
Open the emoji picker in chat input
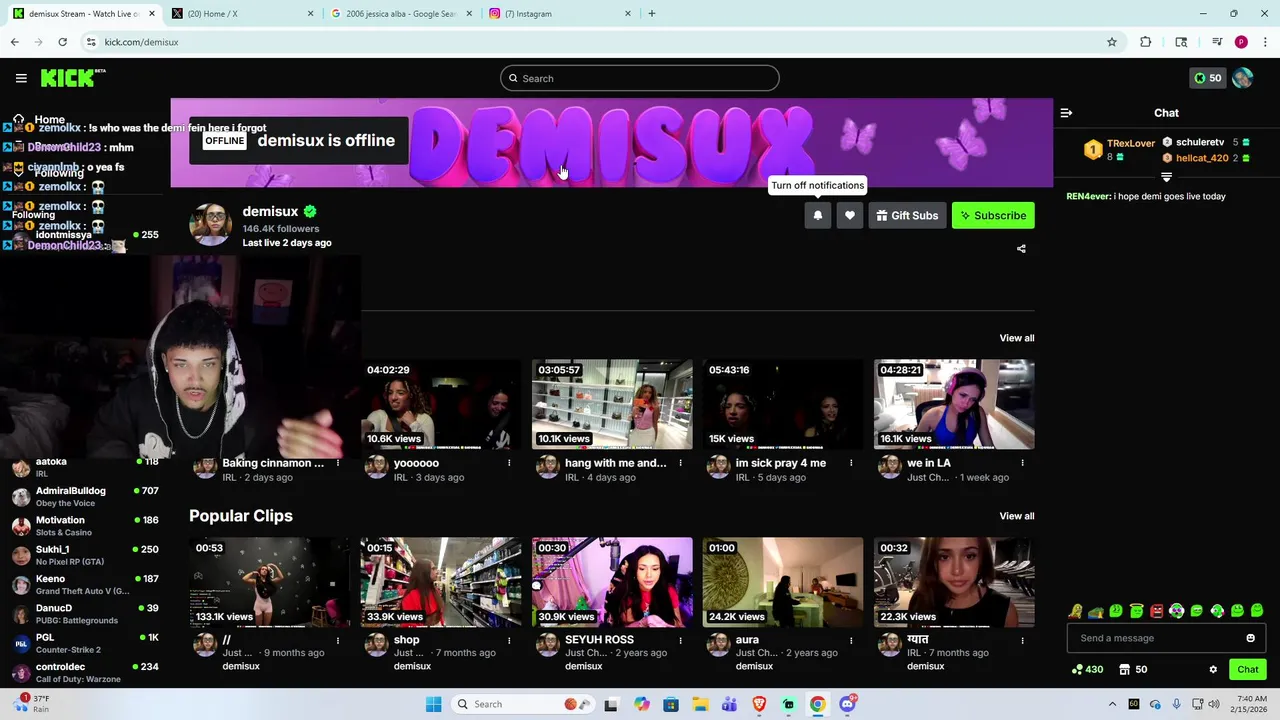pos(1250,638)
